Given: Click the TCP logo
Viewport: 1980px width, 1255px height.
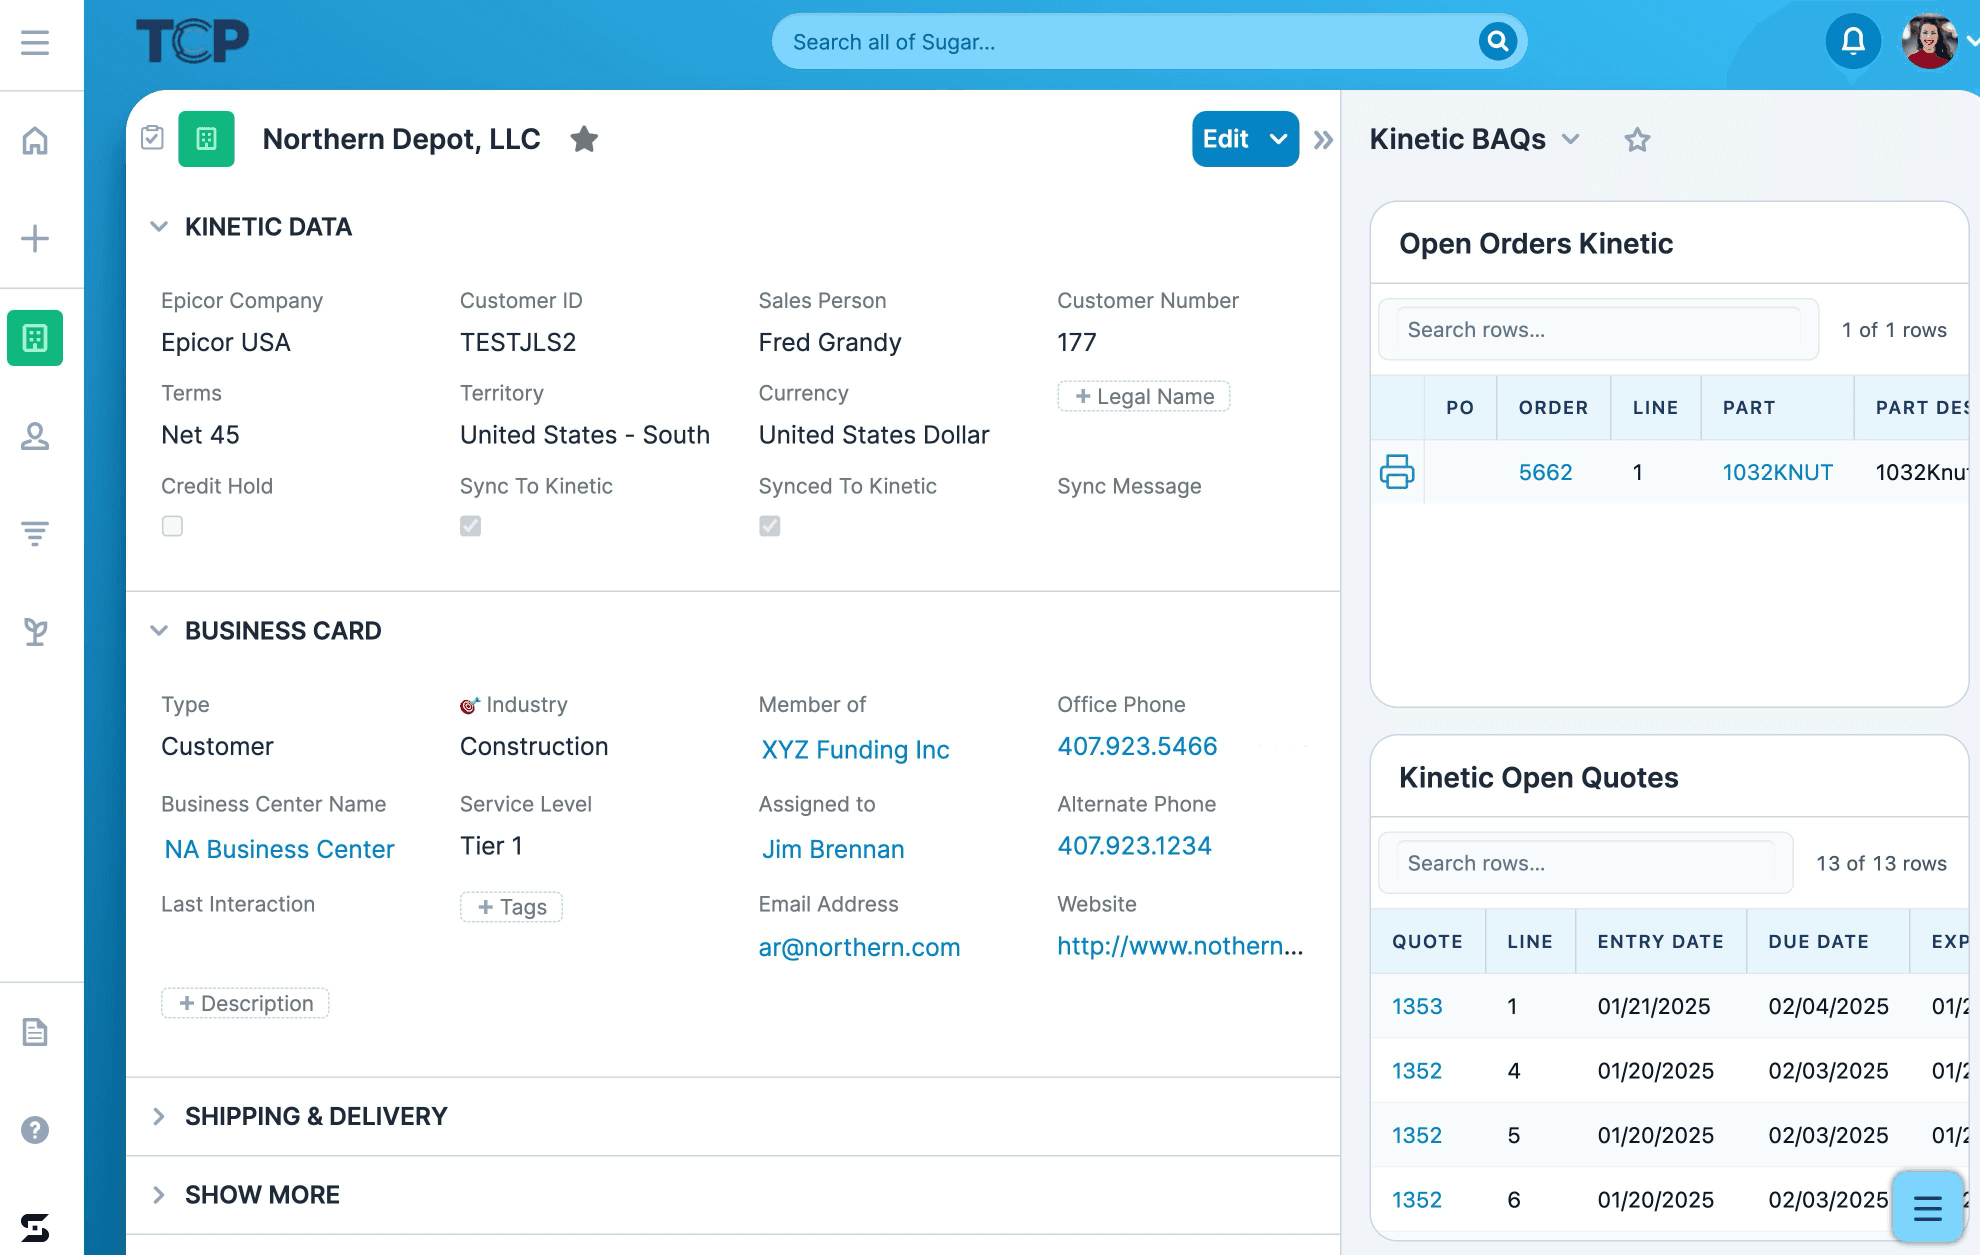Looking at the screenshot, I should pos(192,42).
